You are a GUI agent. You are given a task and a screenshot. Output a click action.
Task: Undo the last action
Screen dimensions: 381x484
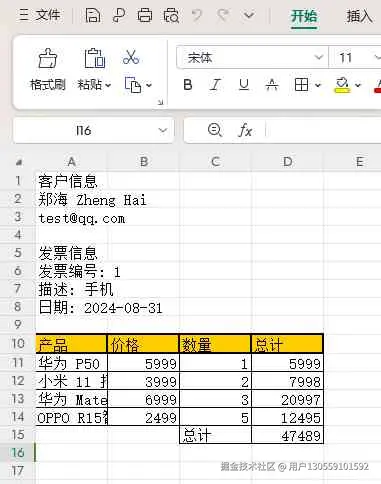click(197, 15)
